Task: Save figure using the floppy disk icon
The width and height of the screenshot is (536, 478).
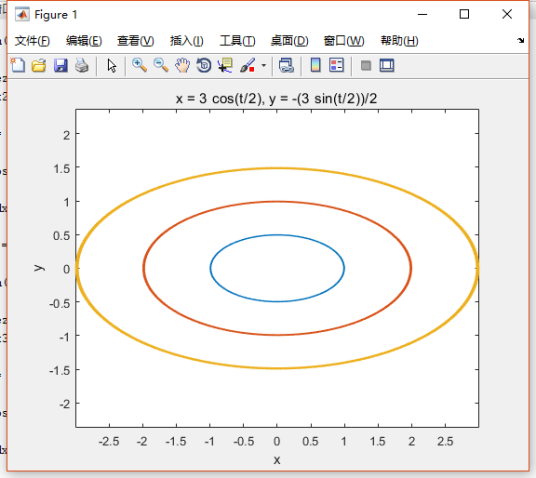Action: [61, 65]
